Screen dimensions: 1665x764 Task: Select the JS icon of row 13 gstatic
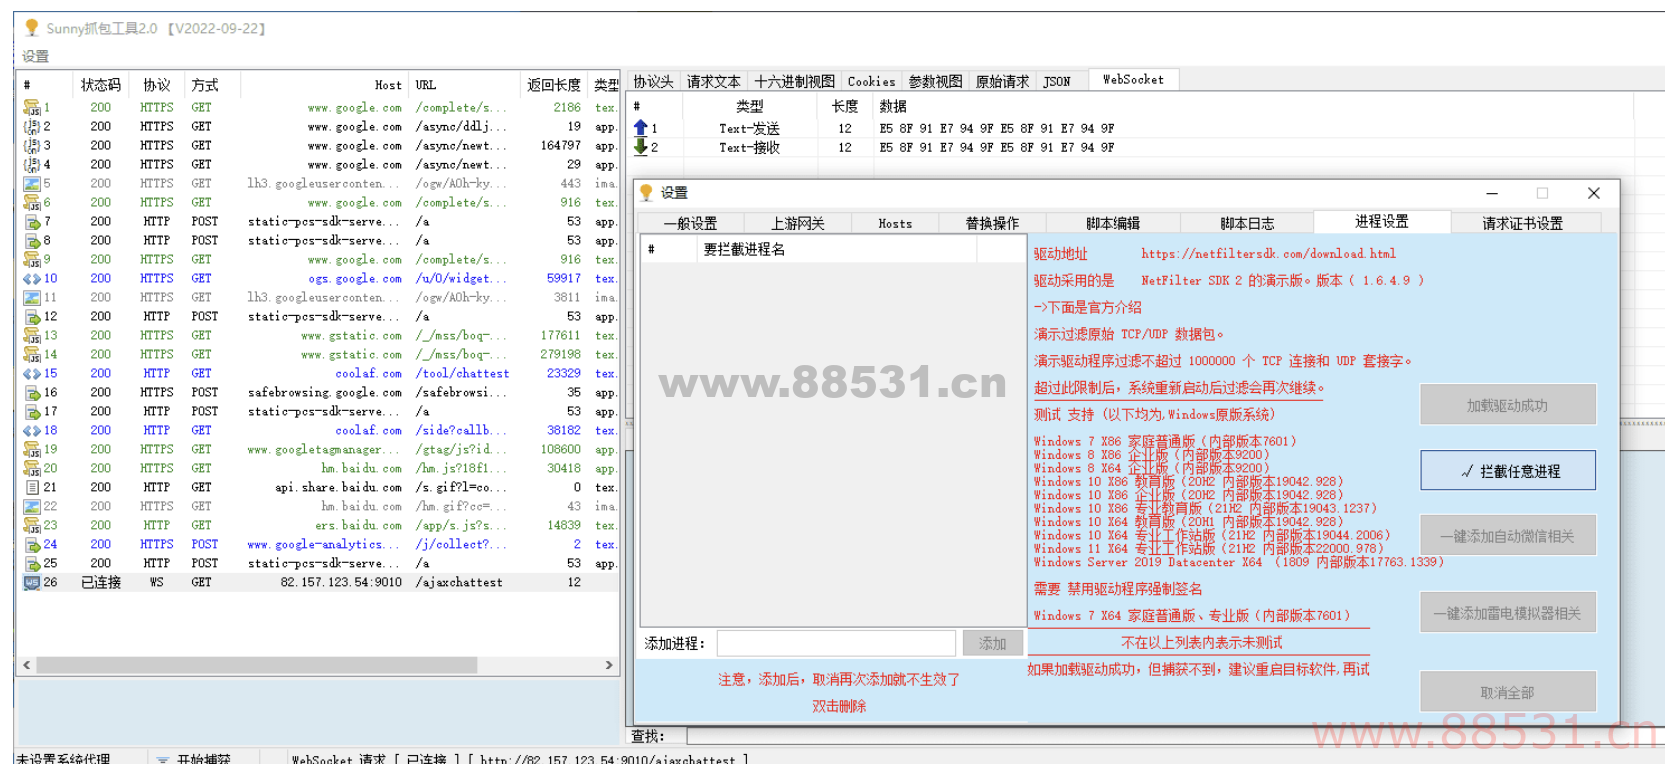coord(31,336)
